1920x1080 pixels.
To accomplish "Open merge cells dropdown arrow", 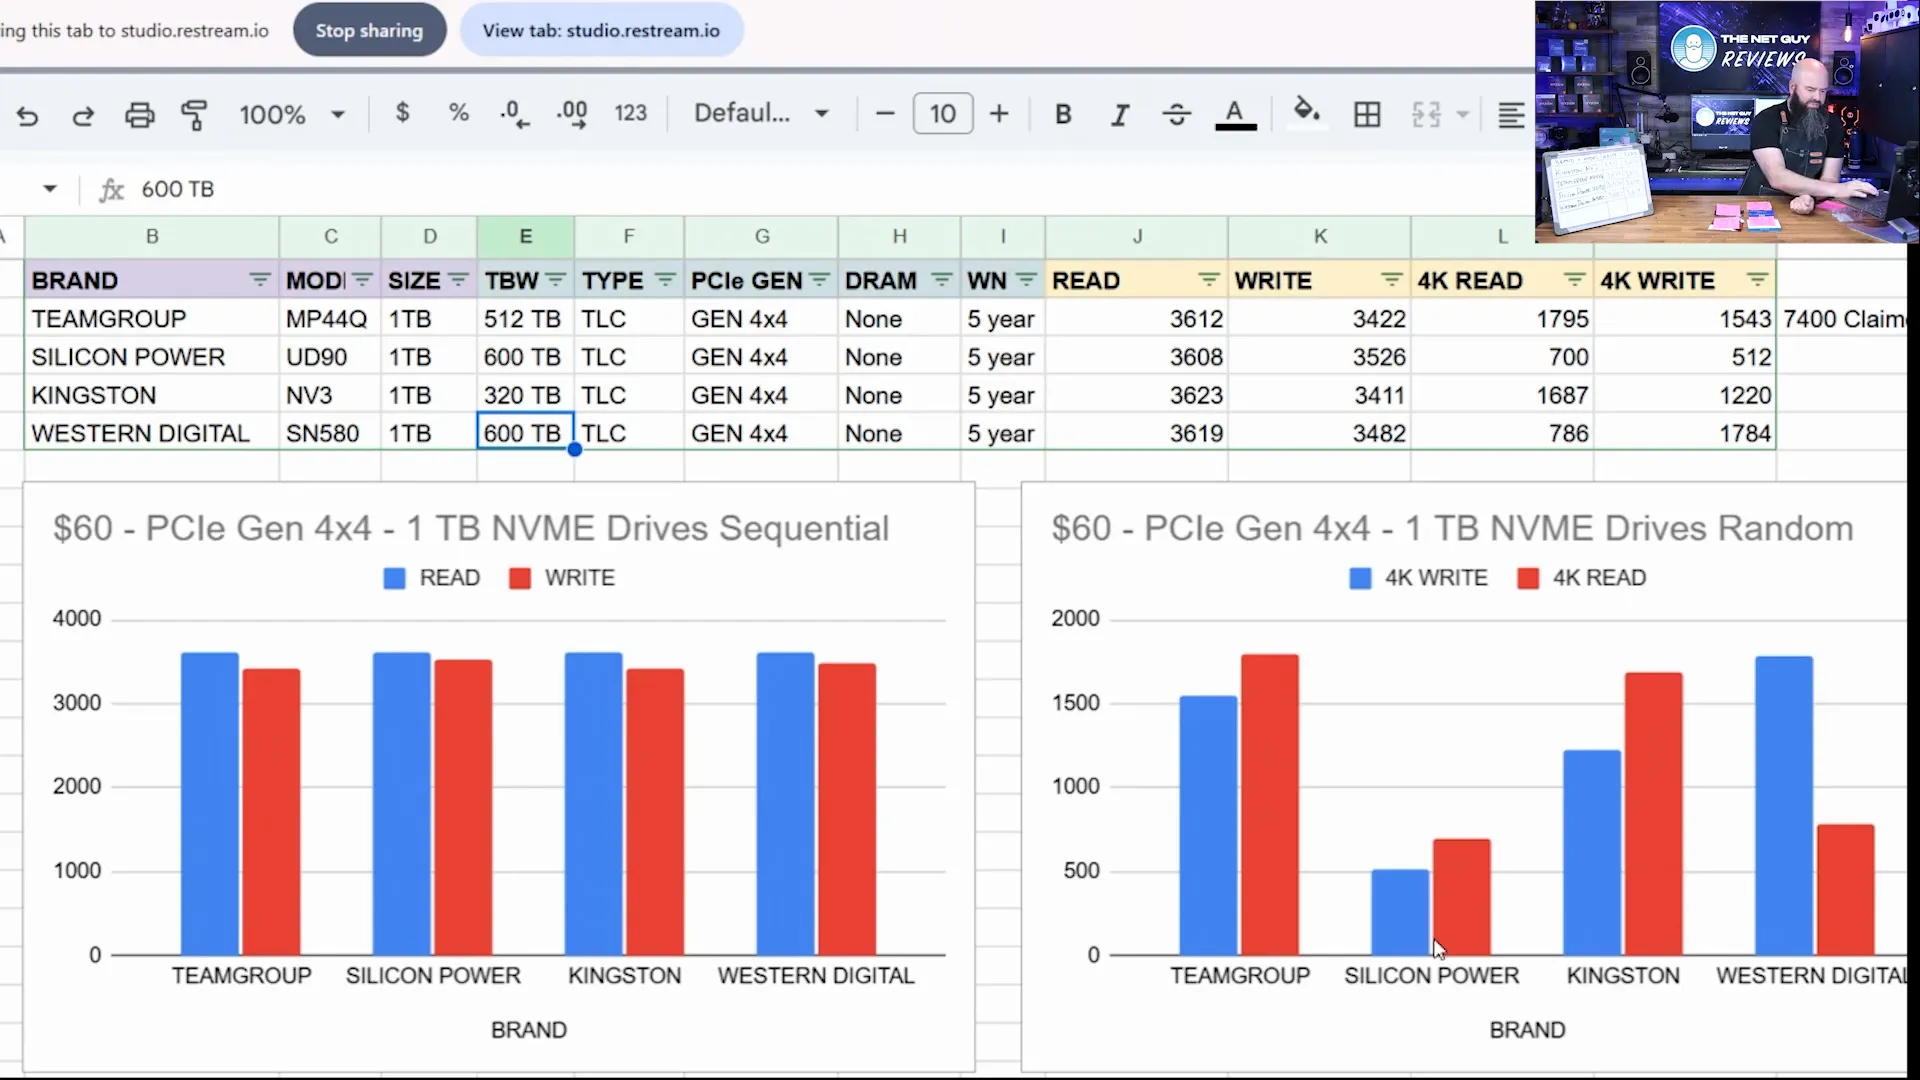I will click(x=1462, y=114).
